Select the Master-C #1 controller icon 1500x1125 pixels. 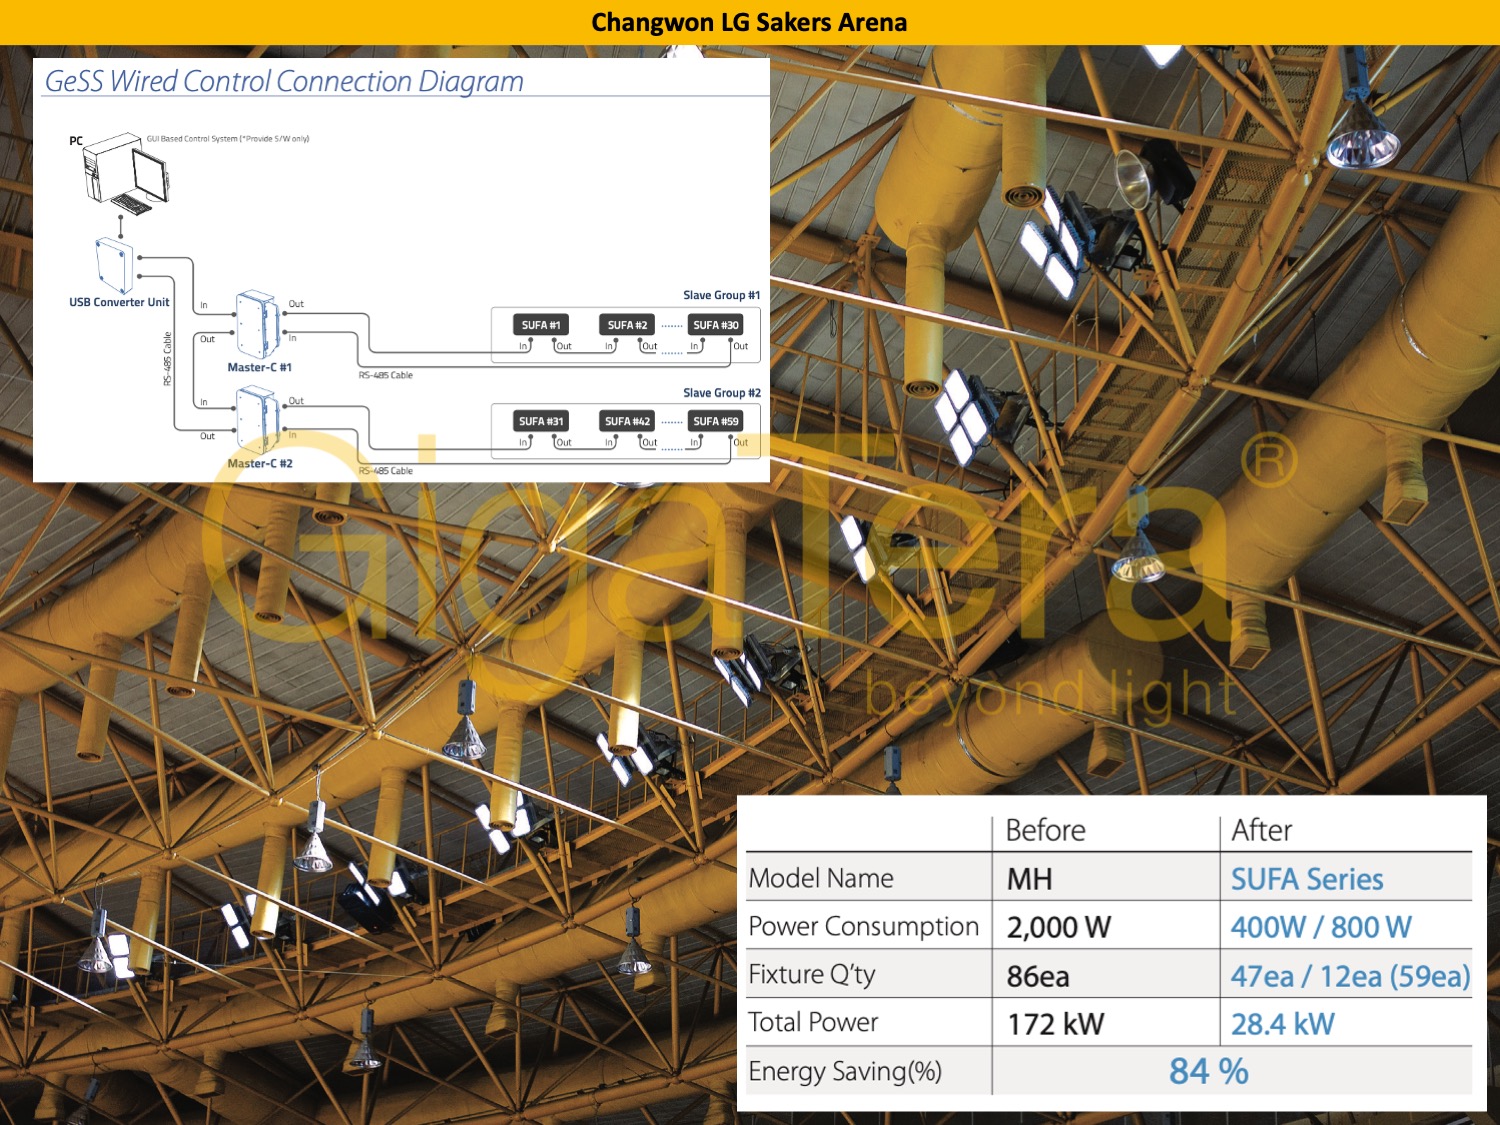click(x=258, y=325)
